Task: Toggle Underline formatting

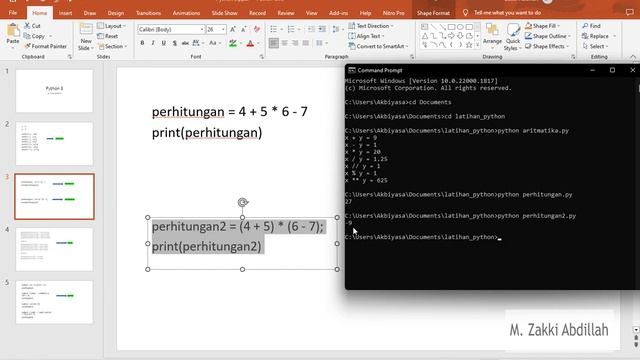Action: click(x=164, y=43)
